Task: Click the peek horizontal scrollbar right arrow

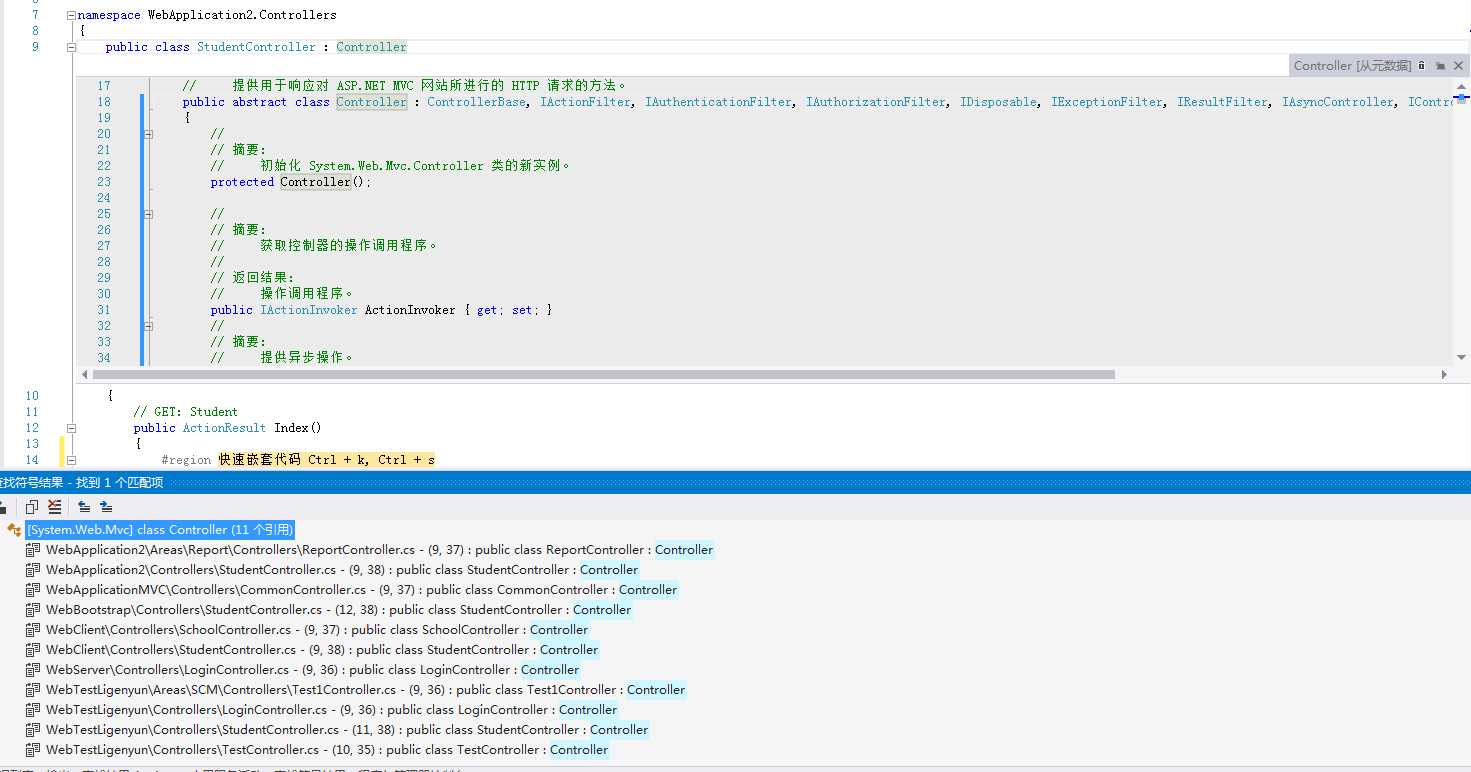Action: tap(1444, 375)
